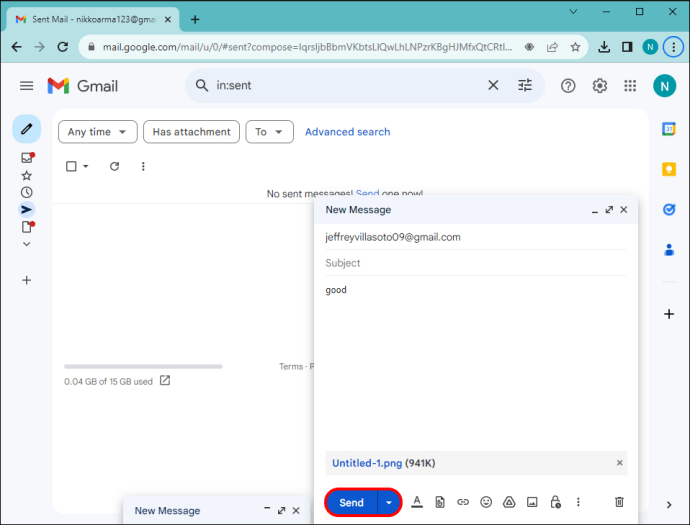Open Tasks side panel icon

pyautogui.click(x=669, y=209)
